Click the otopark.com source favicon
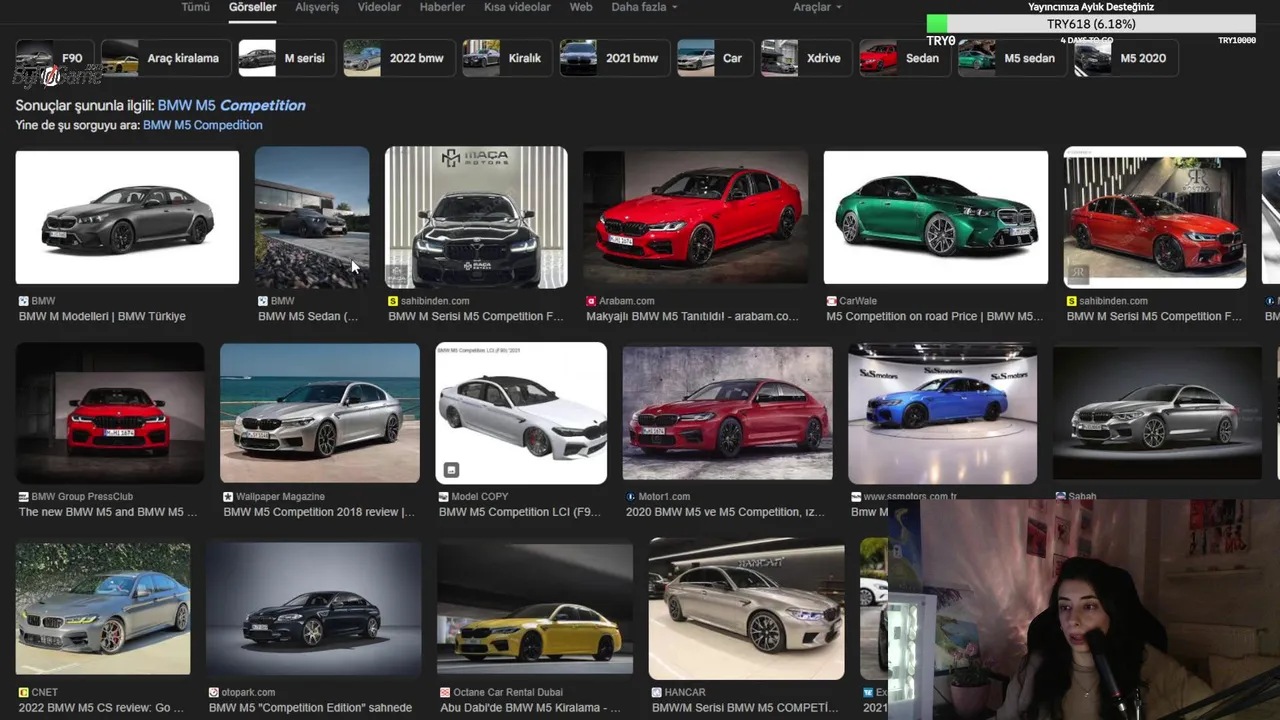1280x720 pixels. [213, 692]
